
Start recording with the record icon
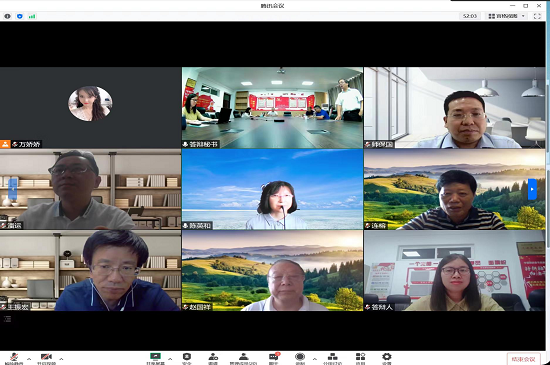pos(300,358)
